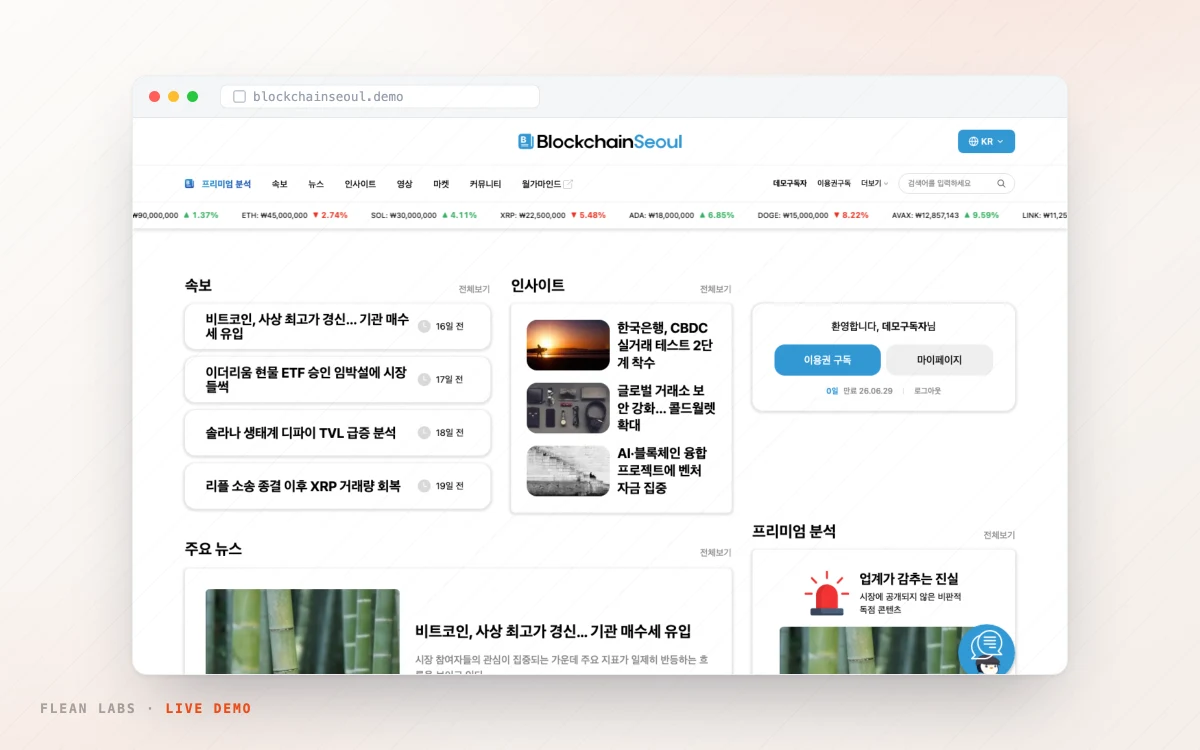1200x750 pixels.
Task: Open the KR language dropdown
Action: click(x=986, y=142)
